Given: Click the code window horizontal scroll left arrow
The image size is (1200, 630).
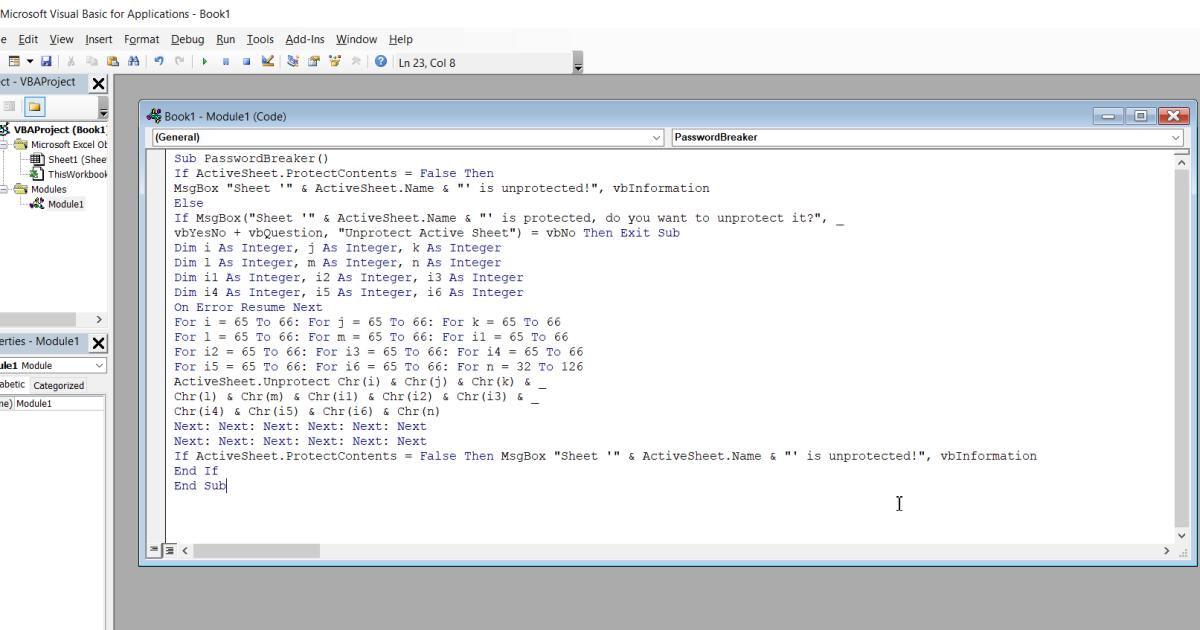Looking at the screenshot, I should pyautogui.click(x=184, y=551).
